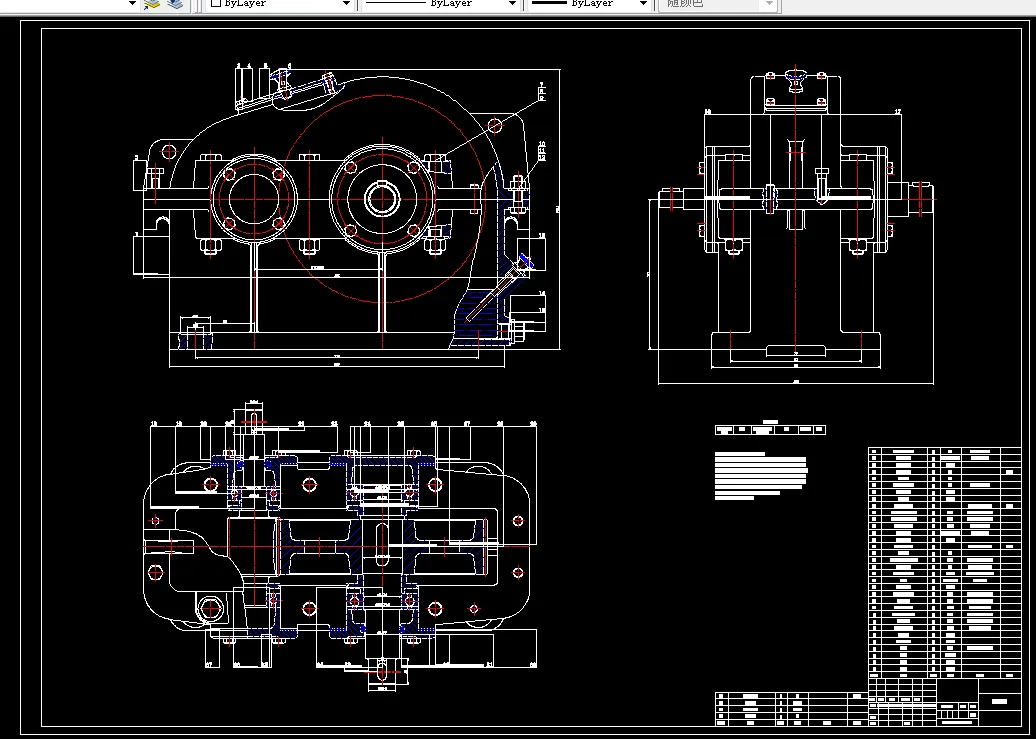1036x739 pixels.
Task: Click the layer previous icon
Action: tap(175, 4)
